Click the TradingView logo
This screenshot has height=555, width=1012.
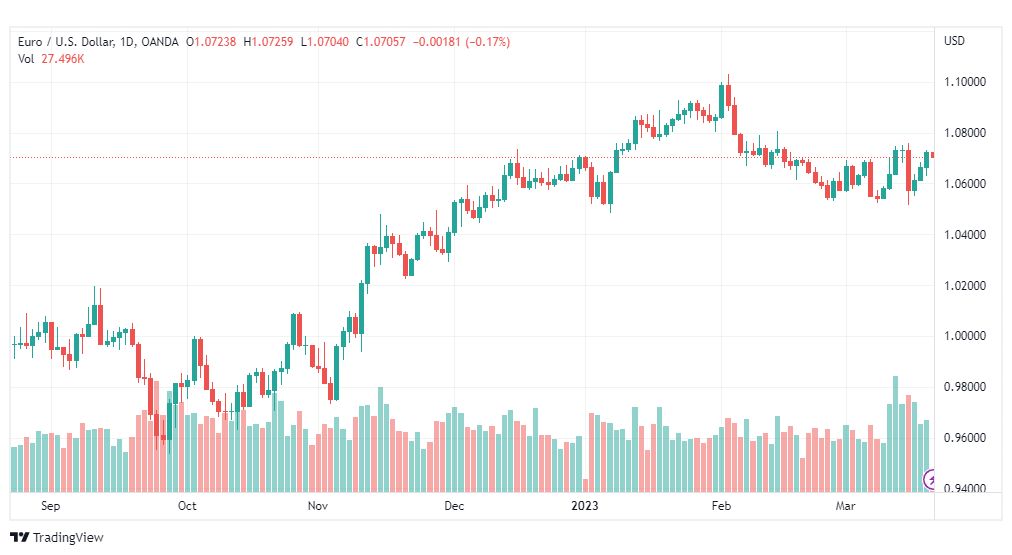57,537
